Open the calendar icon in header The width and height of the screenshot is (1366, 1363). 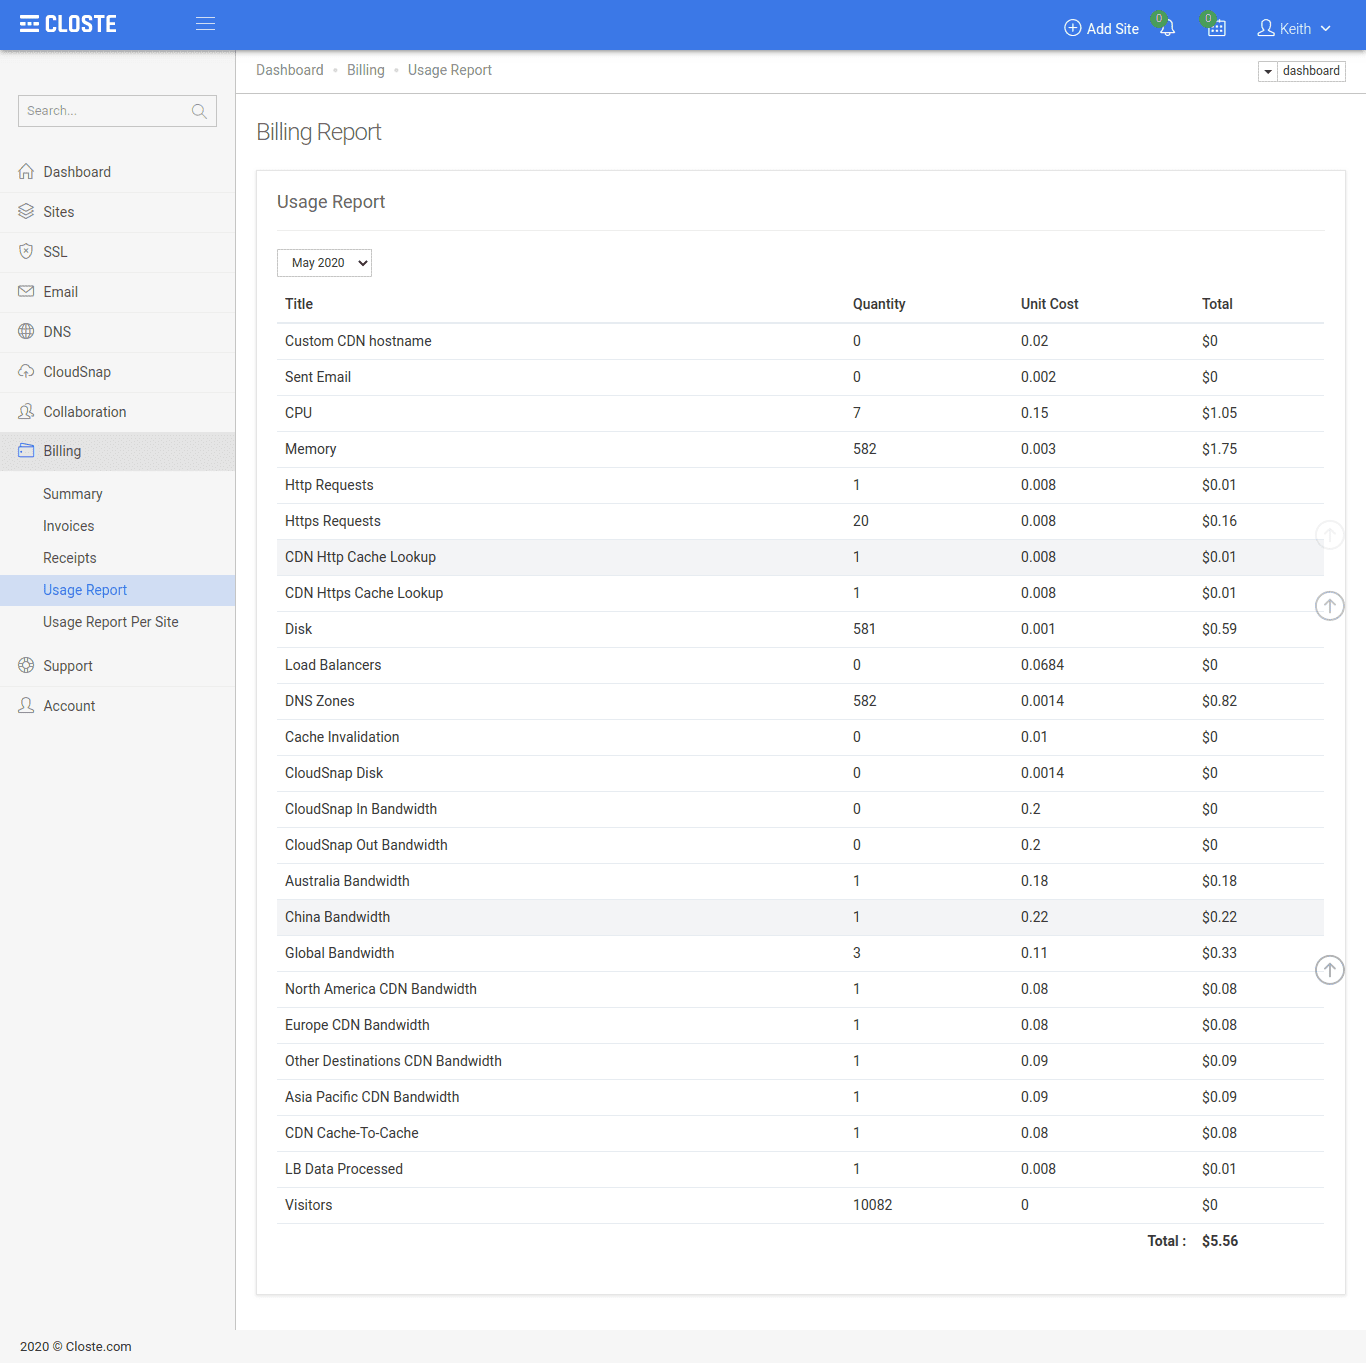(1216, 28)
